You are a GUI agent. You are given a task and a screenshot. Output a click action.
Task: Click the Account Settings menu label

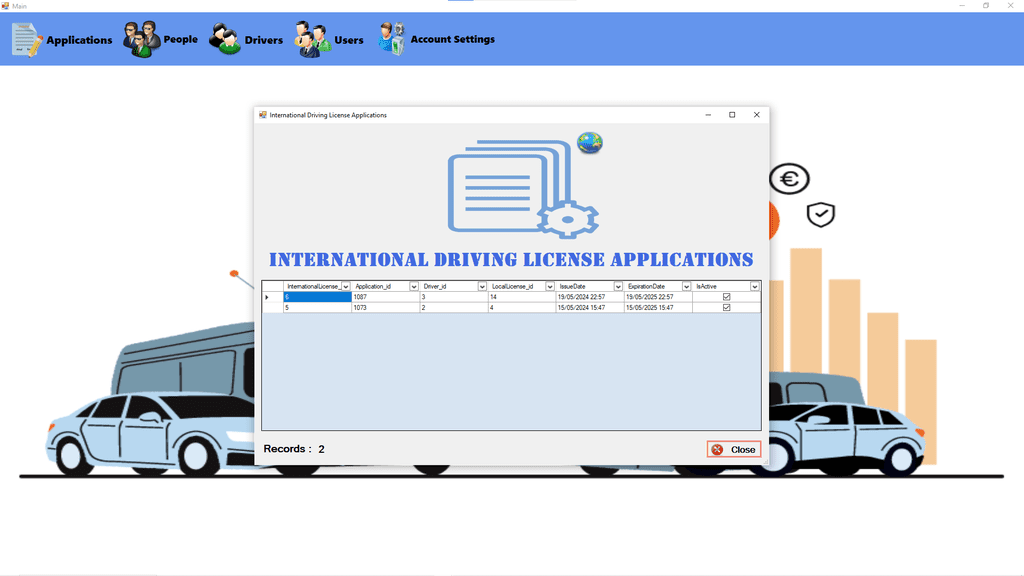pos(452,39)
